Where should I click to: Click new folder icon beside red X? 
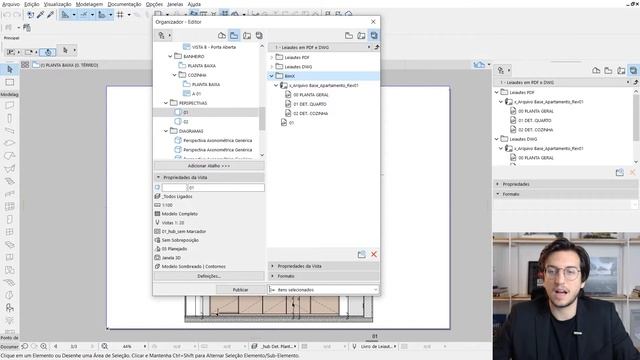pos(362,254)
